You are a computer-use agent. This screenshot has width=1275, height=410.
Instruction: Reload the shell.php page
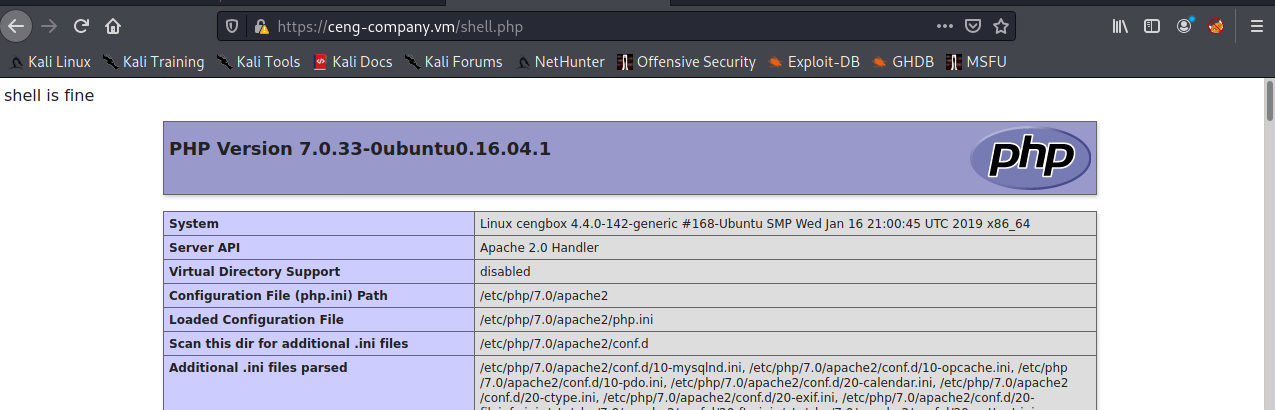click(81, 26)
